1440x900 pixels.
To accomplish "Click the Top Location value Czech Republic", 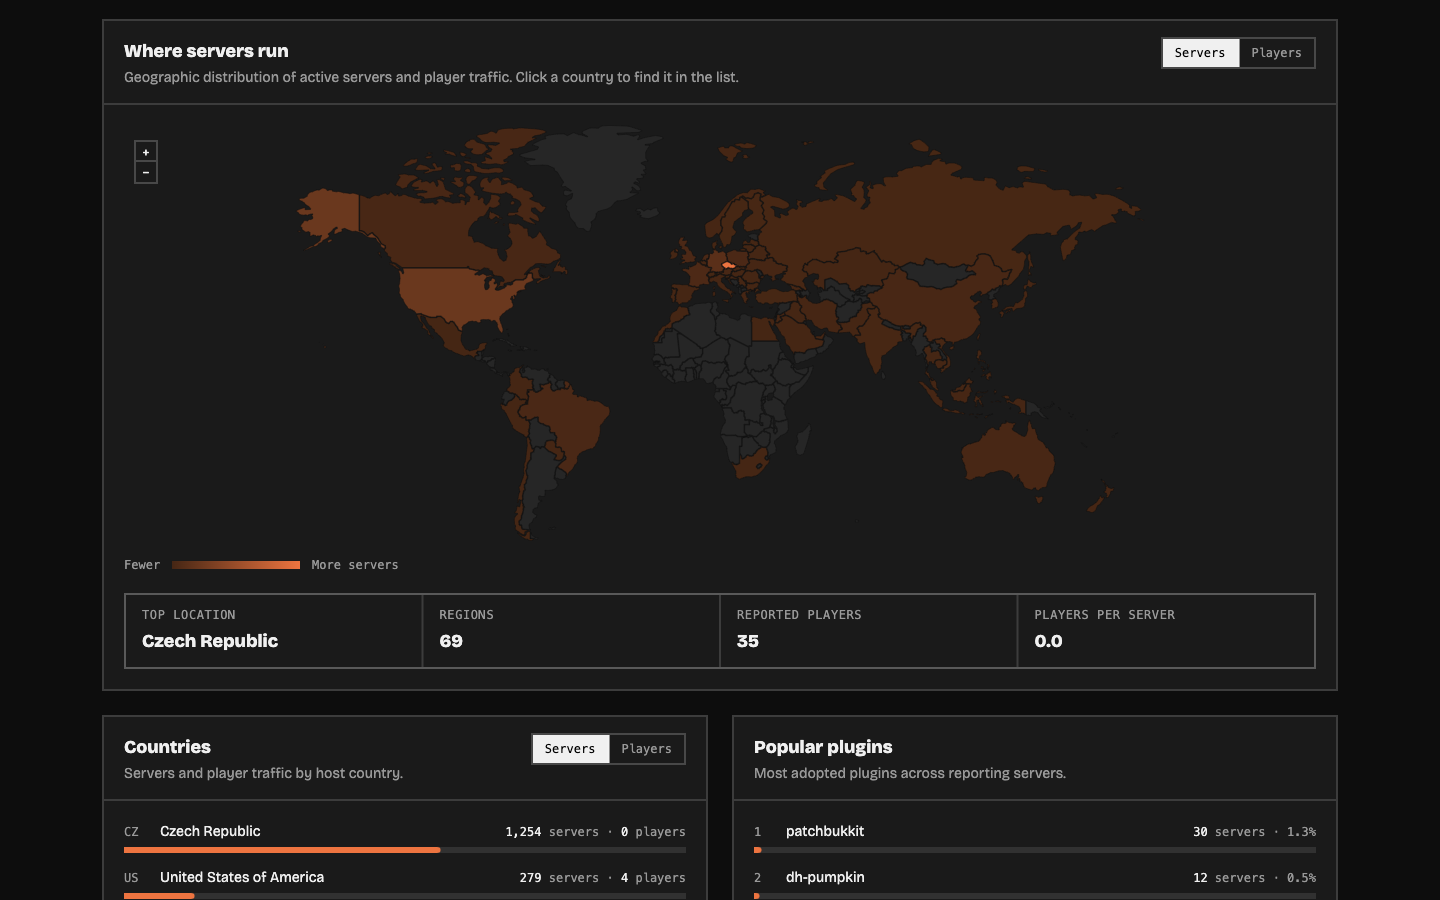I will [x=210, y=641].
